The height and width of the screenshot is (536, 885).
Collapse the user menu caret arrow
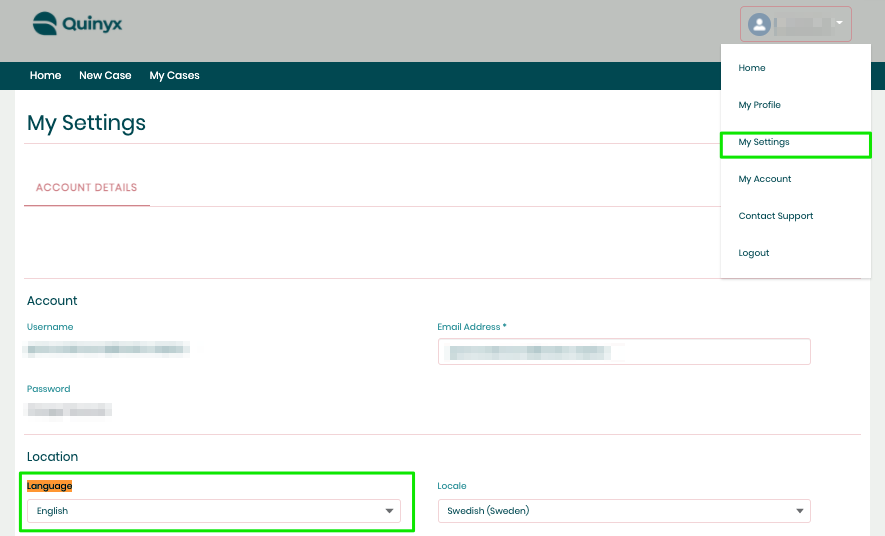(839, 23)
